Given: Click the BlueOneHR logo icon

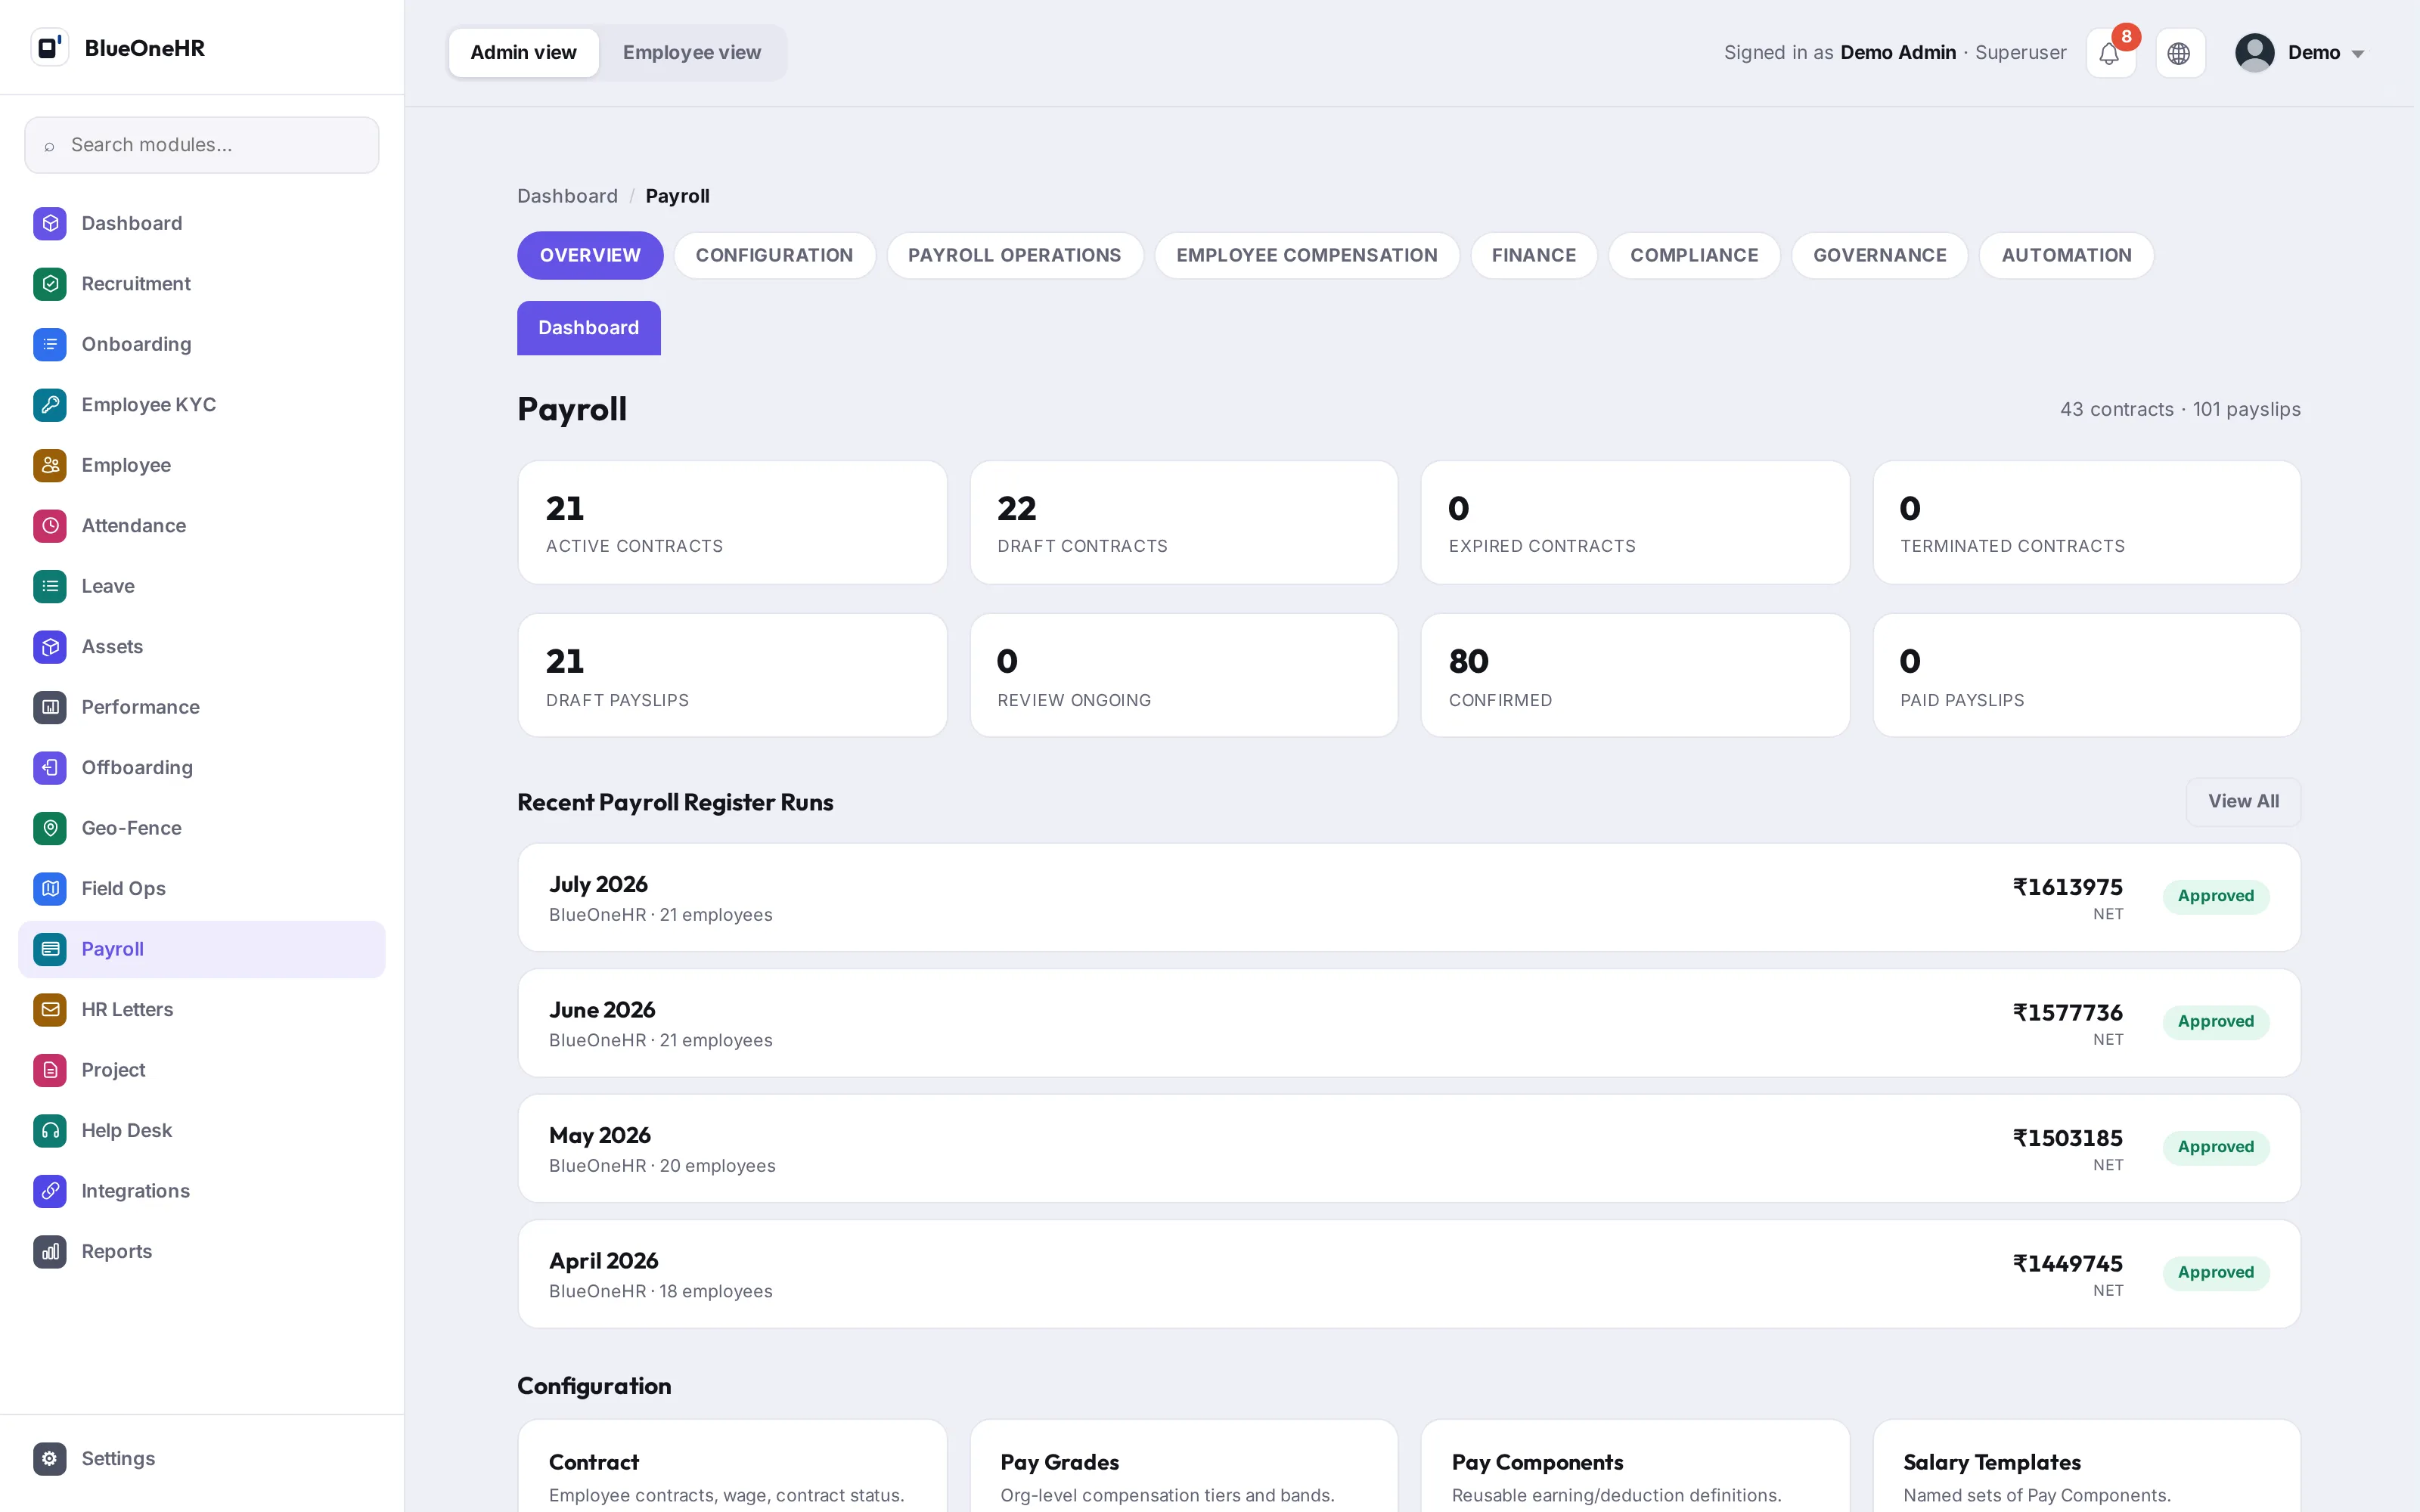Looking at the screenshot, I should [50, 47].
